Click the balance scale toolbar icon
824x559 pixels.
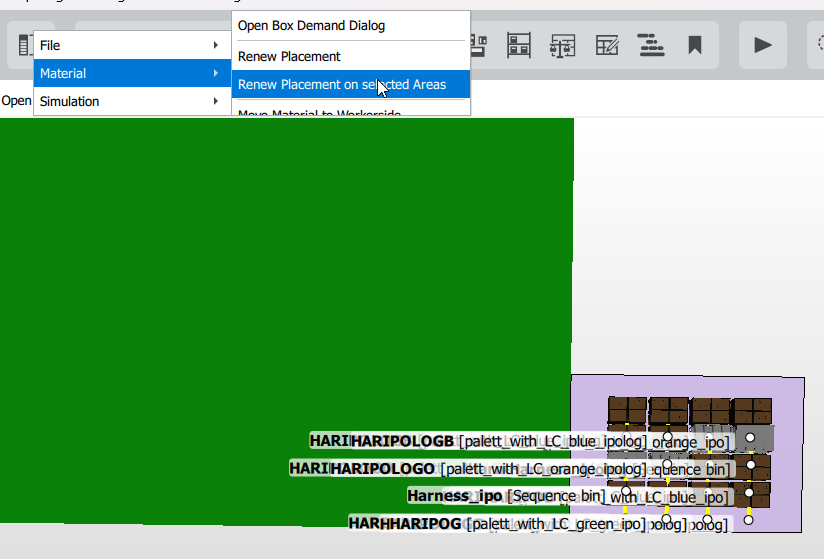click(563, 45)
